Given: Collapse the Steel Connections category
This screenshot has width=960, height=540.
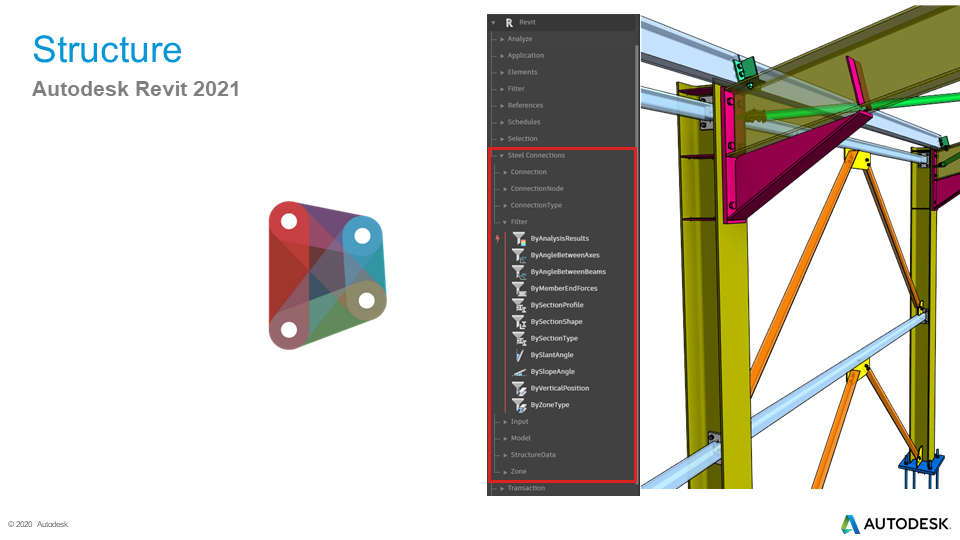Looking at the screenshot, I should tap(502, 156).
